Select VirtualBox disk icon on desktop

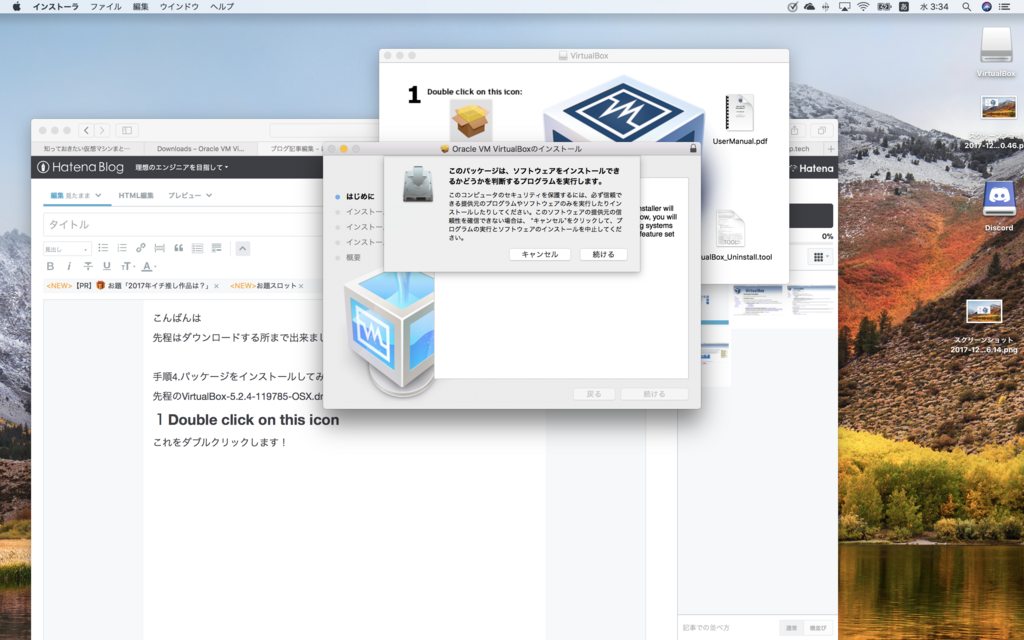[996, 46]
